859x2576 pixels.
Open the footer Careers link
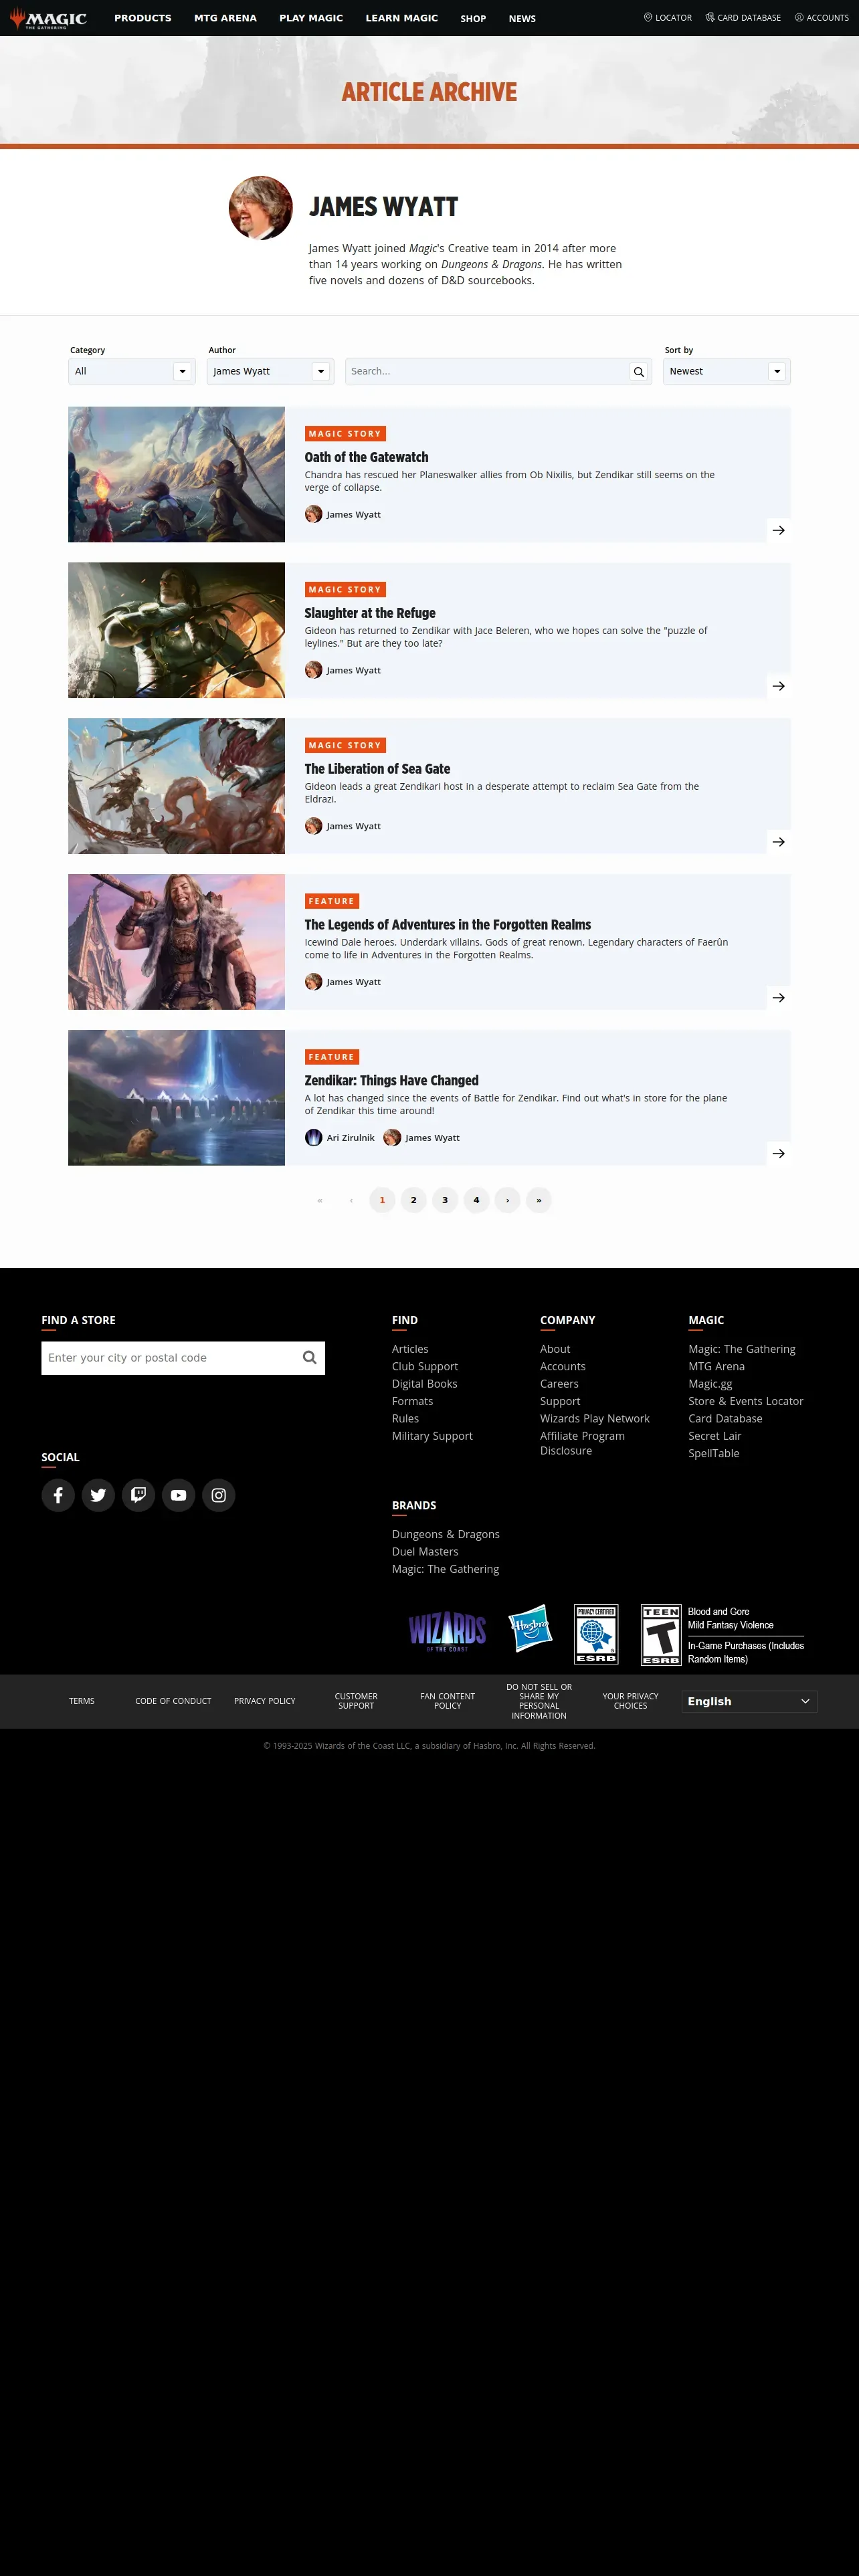pos(559,1384)
